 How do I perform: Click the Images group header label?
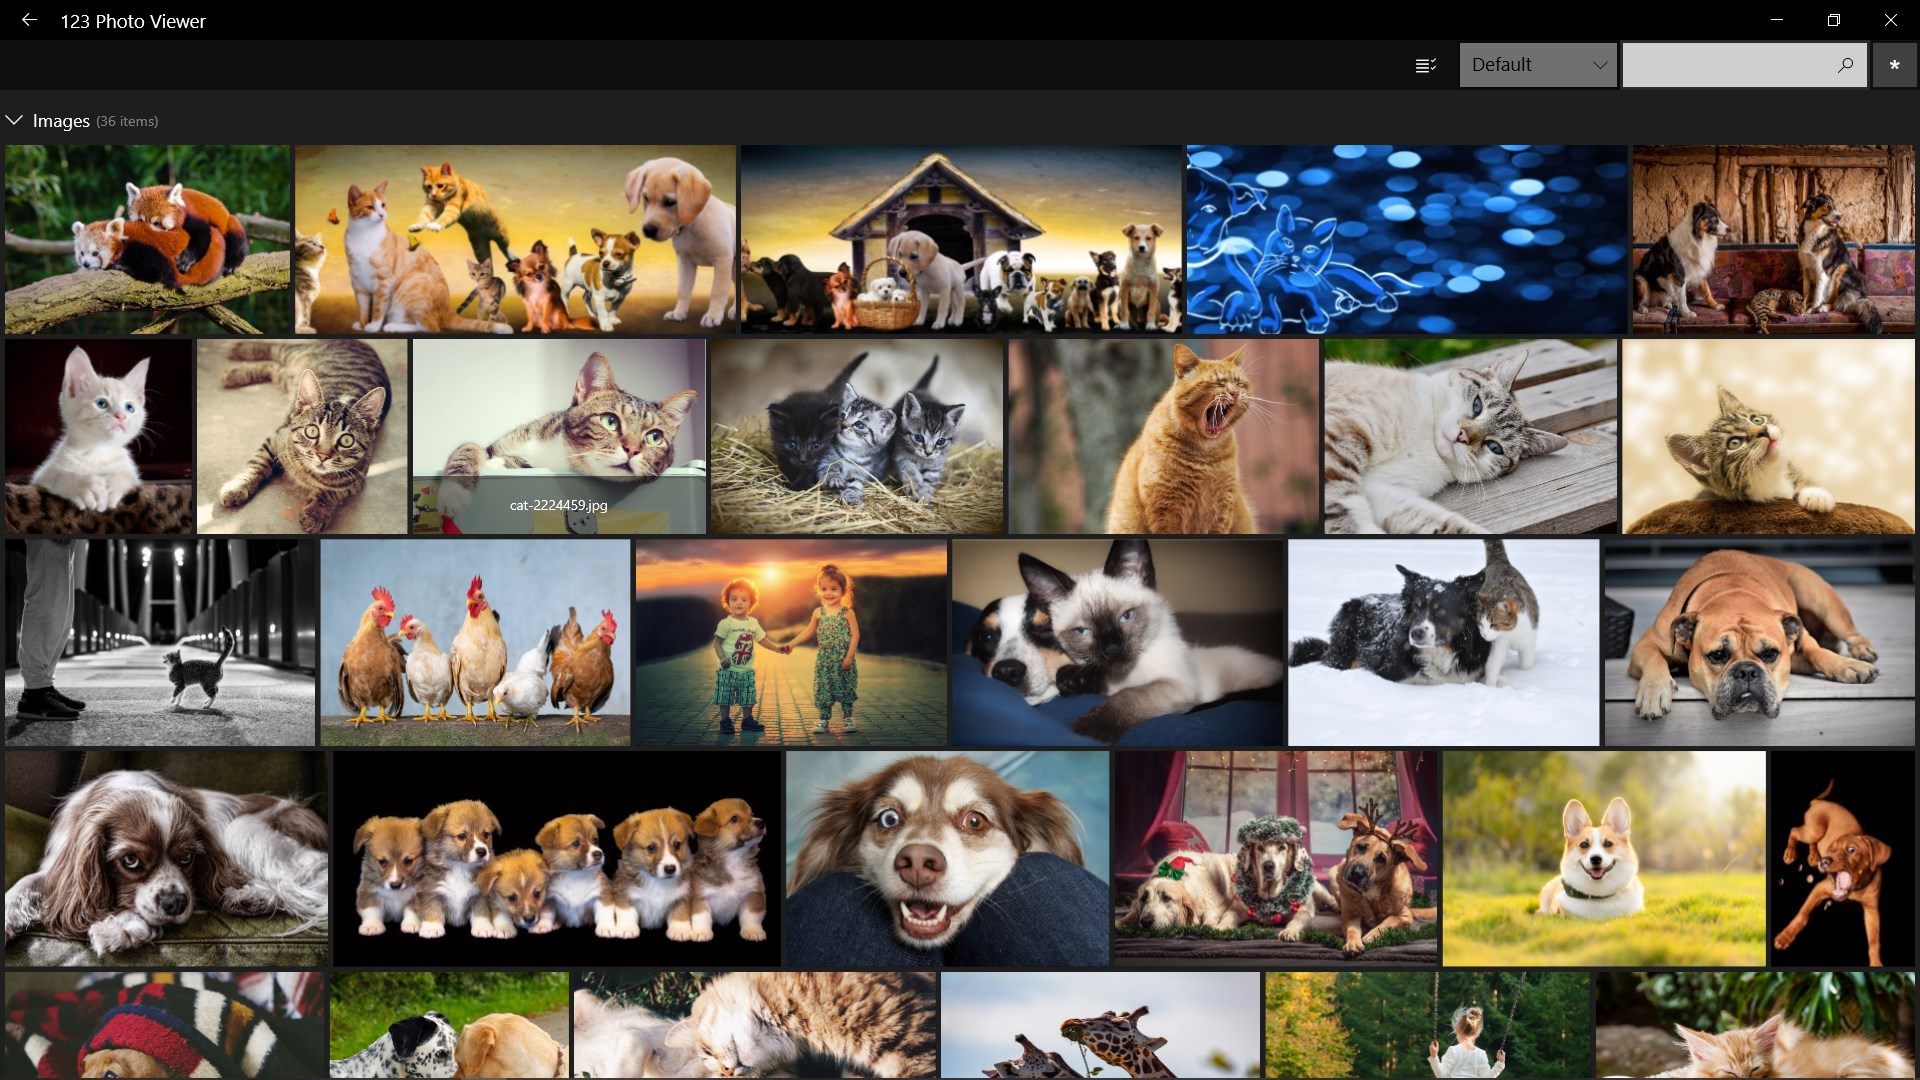click(x=61, y=121)
